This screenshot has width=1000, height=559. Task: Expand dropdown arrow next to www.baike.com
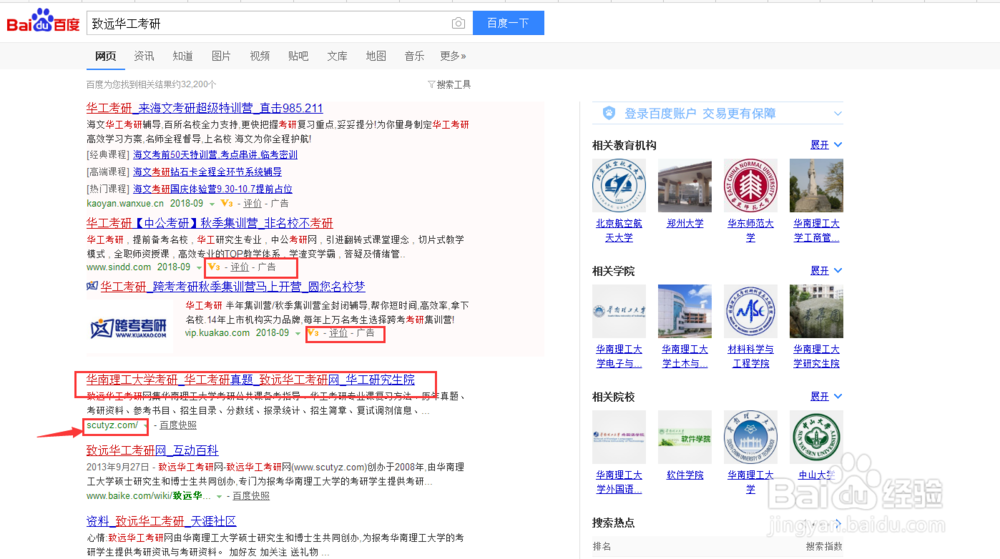coord(219,497)
